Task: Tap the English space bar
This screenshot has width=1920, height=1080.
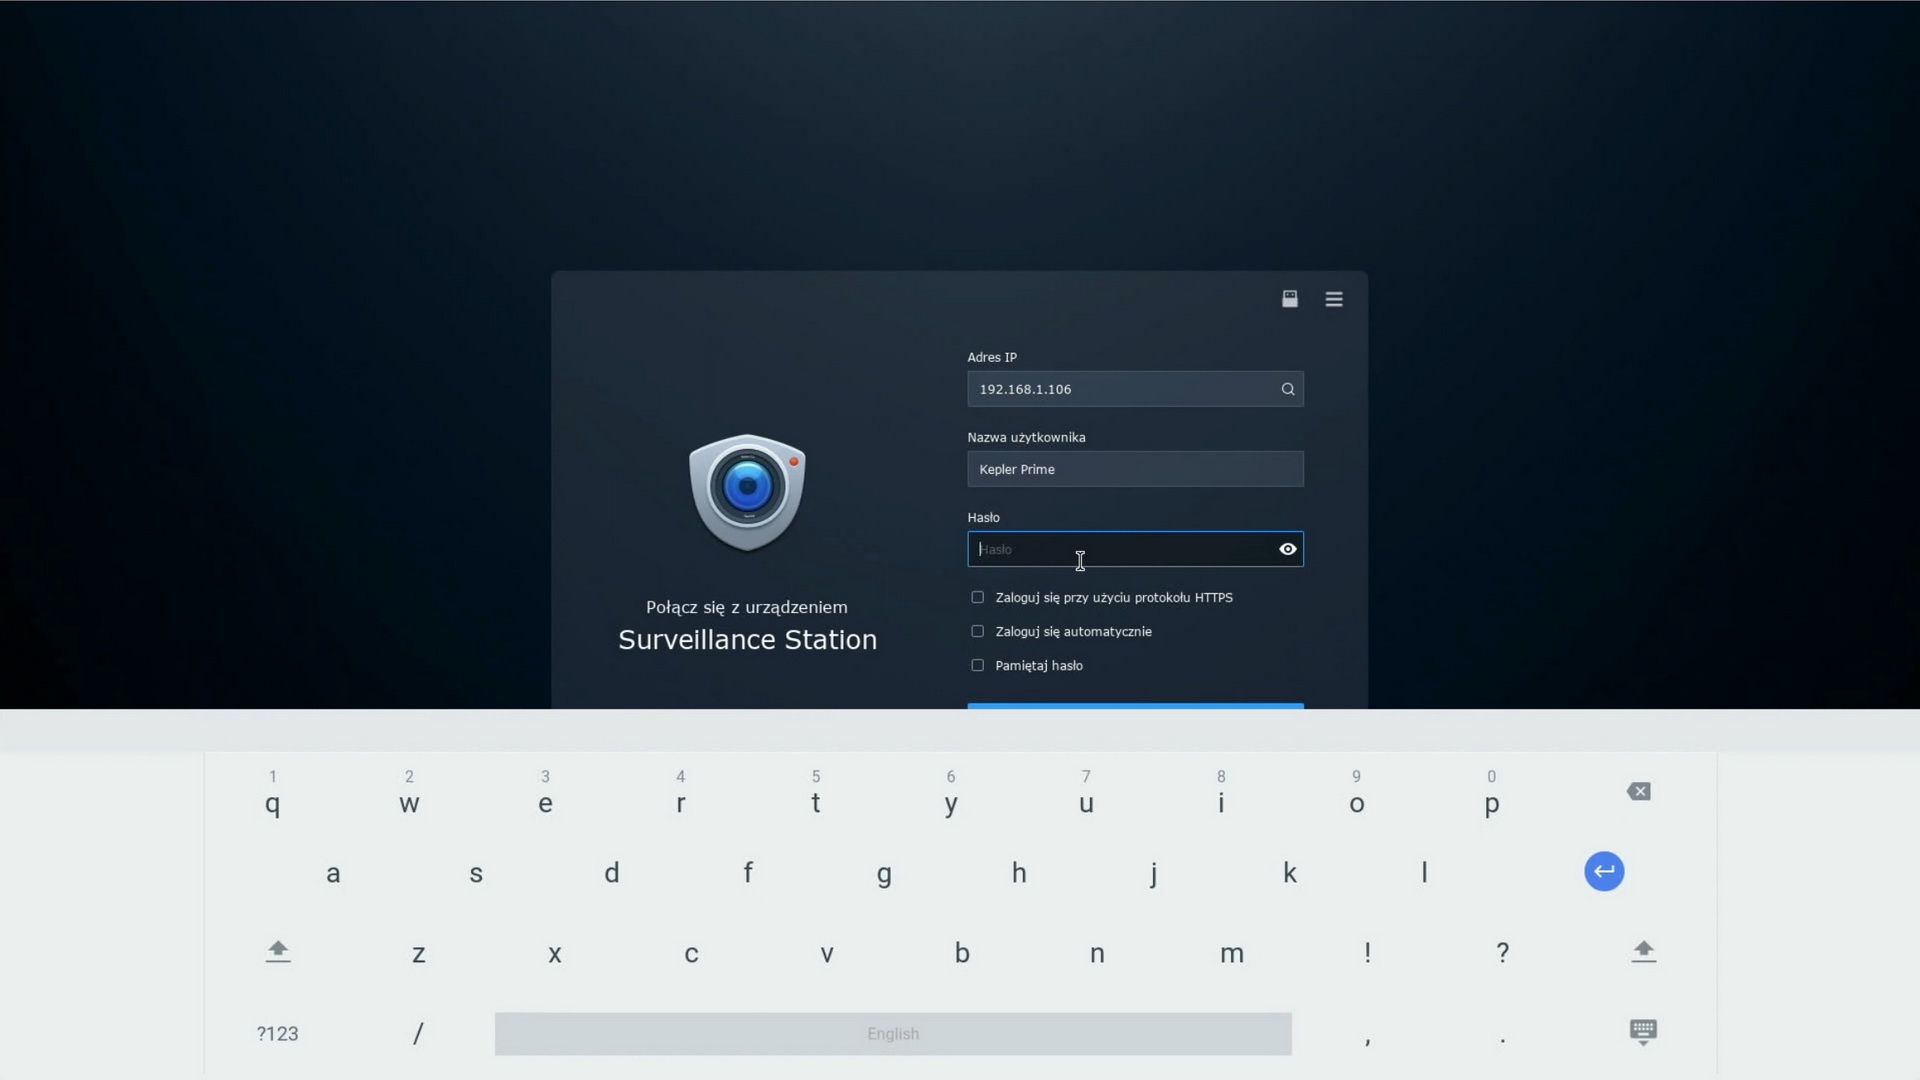Action: 893,1034
